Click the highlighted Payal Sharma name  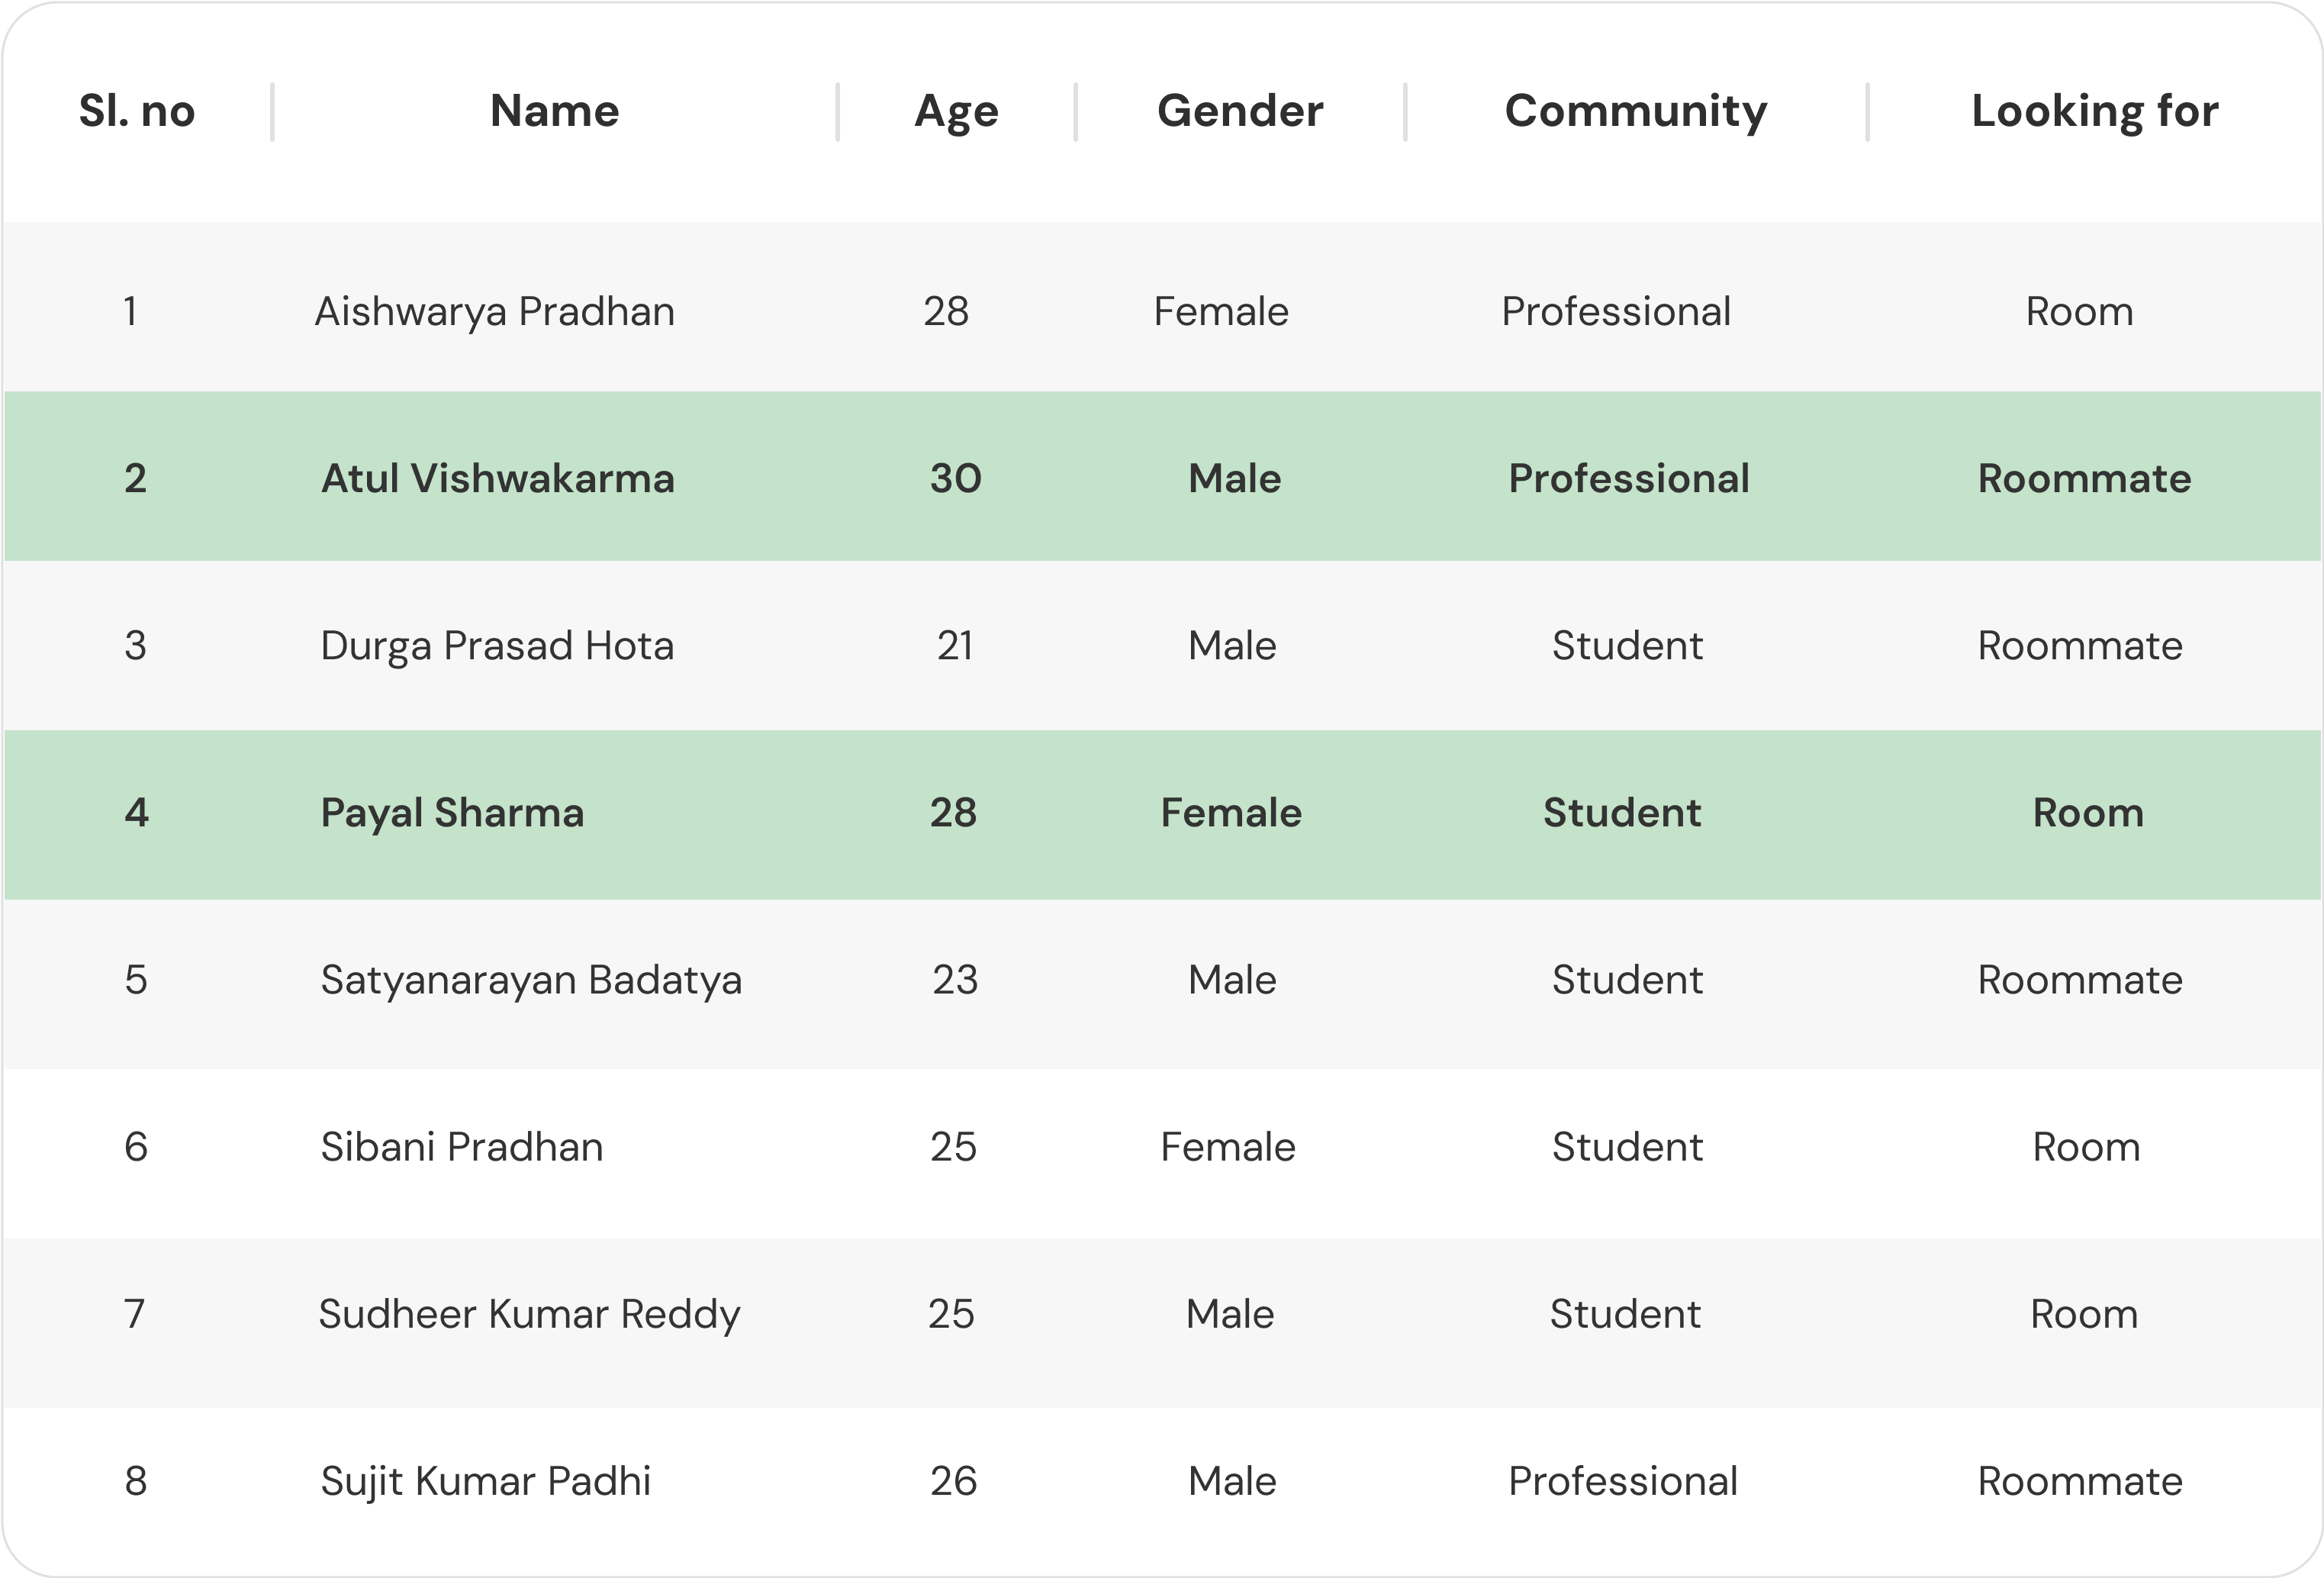pos(452,813)
